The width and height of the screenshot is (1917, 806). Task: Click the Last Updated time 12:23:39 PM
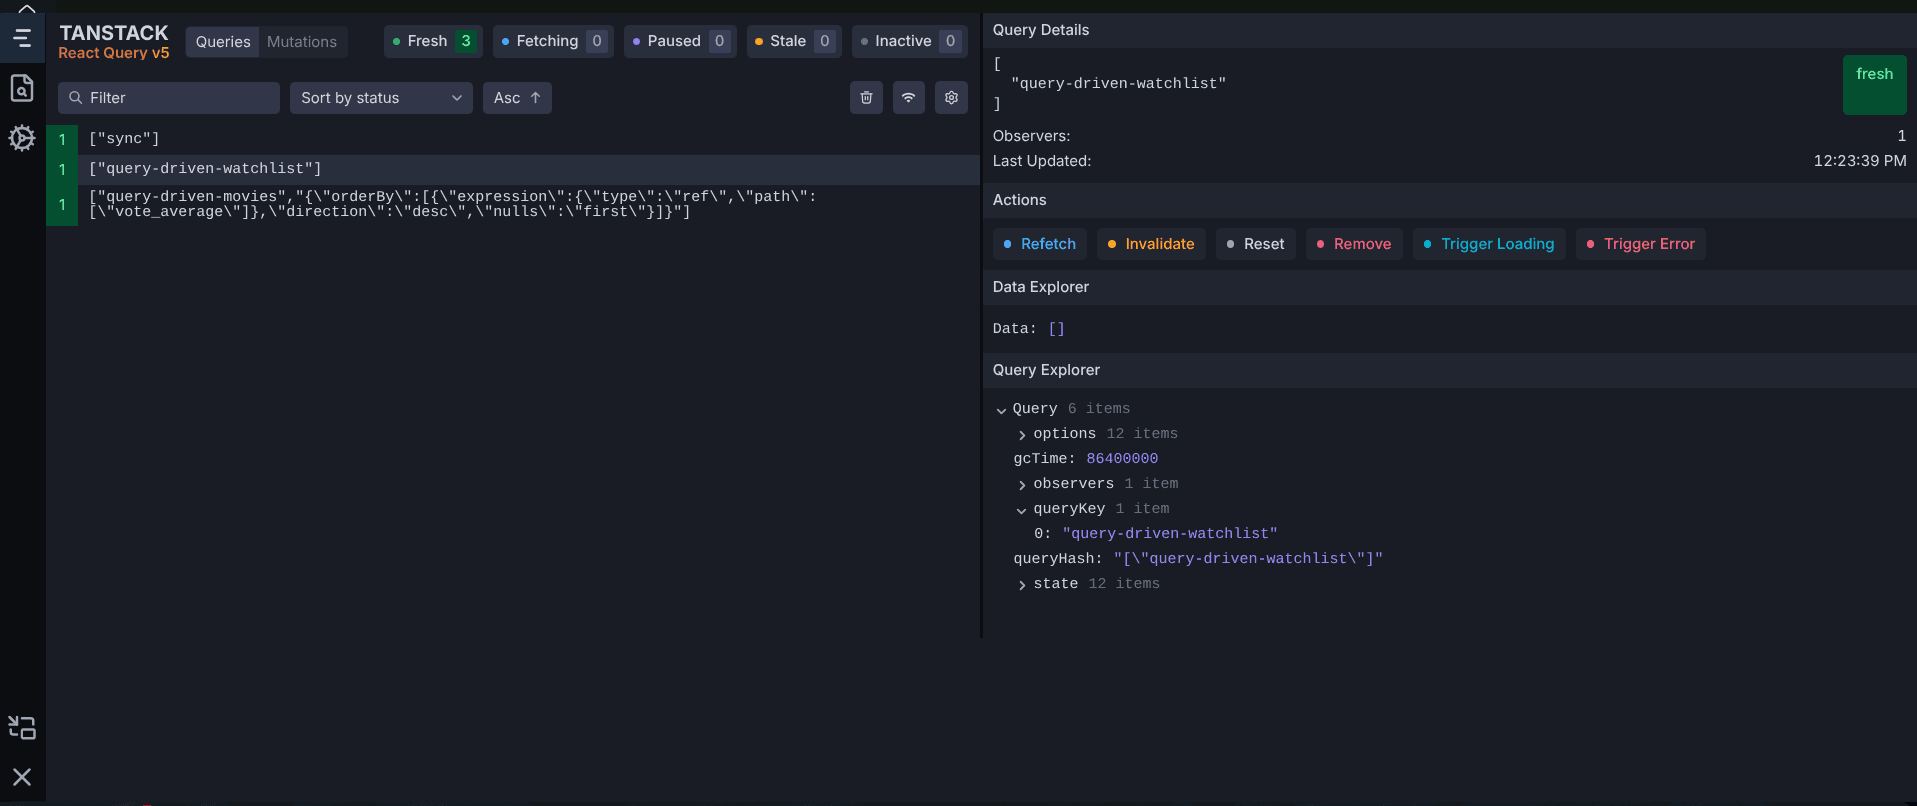(x=1860, y=161)
